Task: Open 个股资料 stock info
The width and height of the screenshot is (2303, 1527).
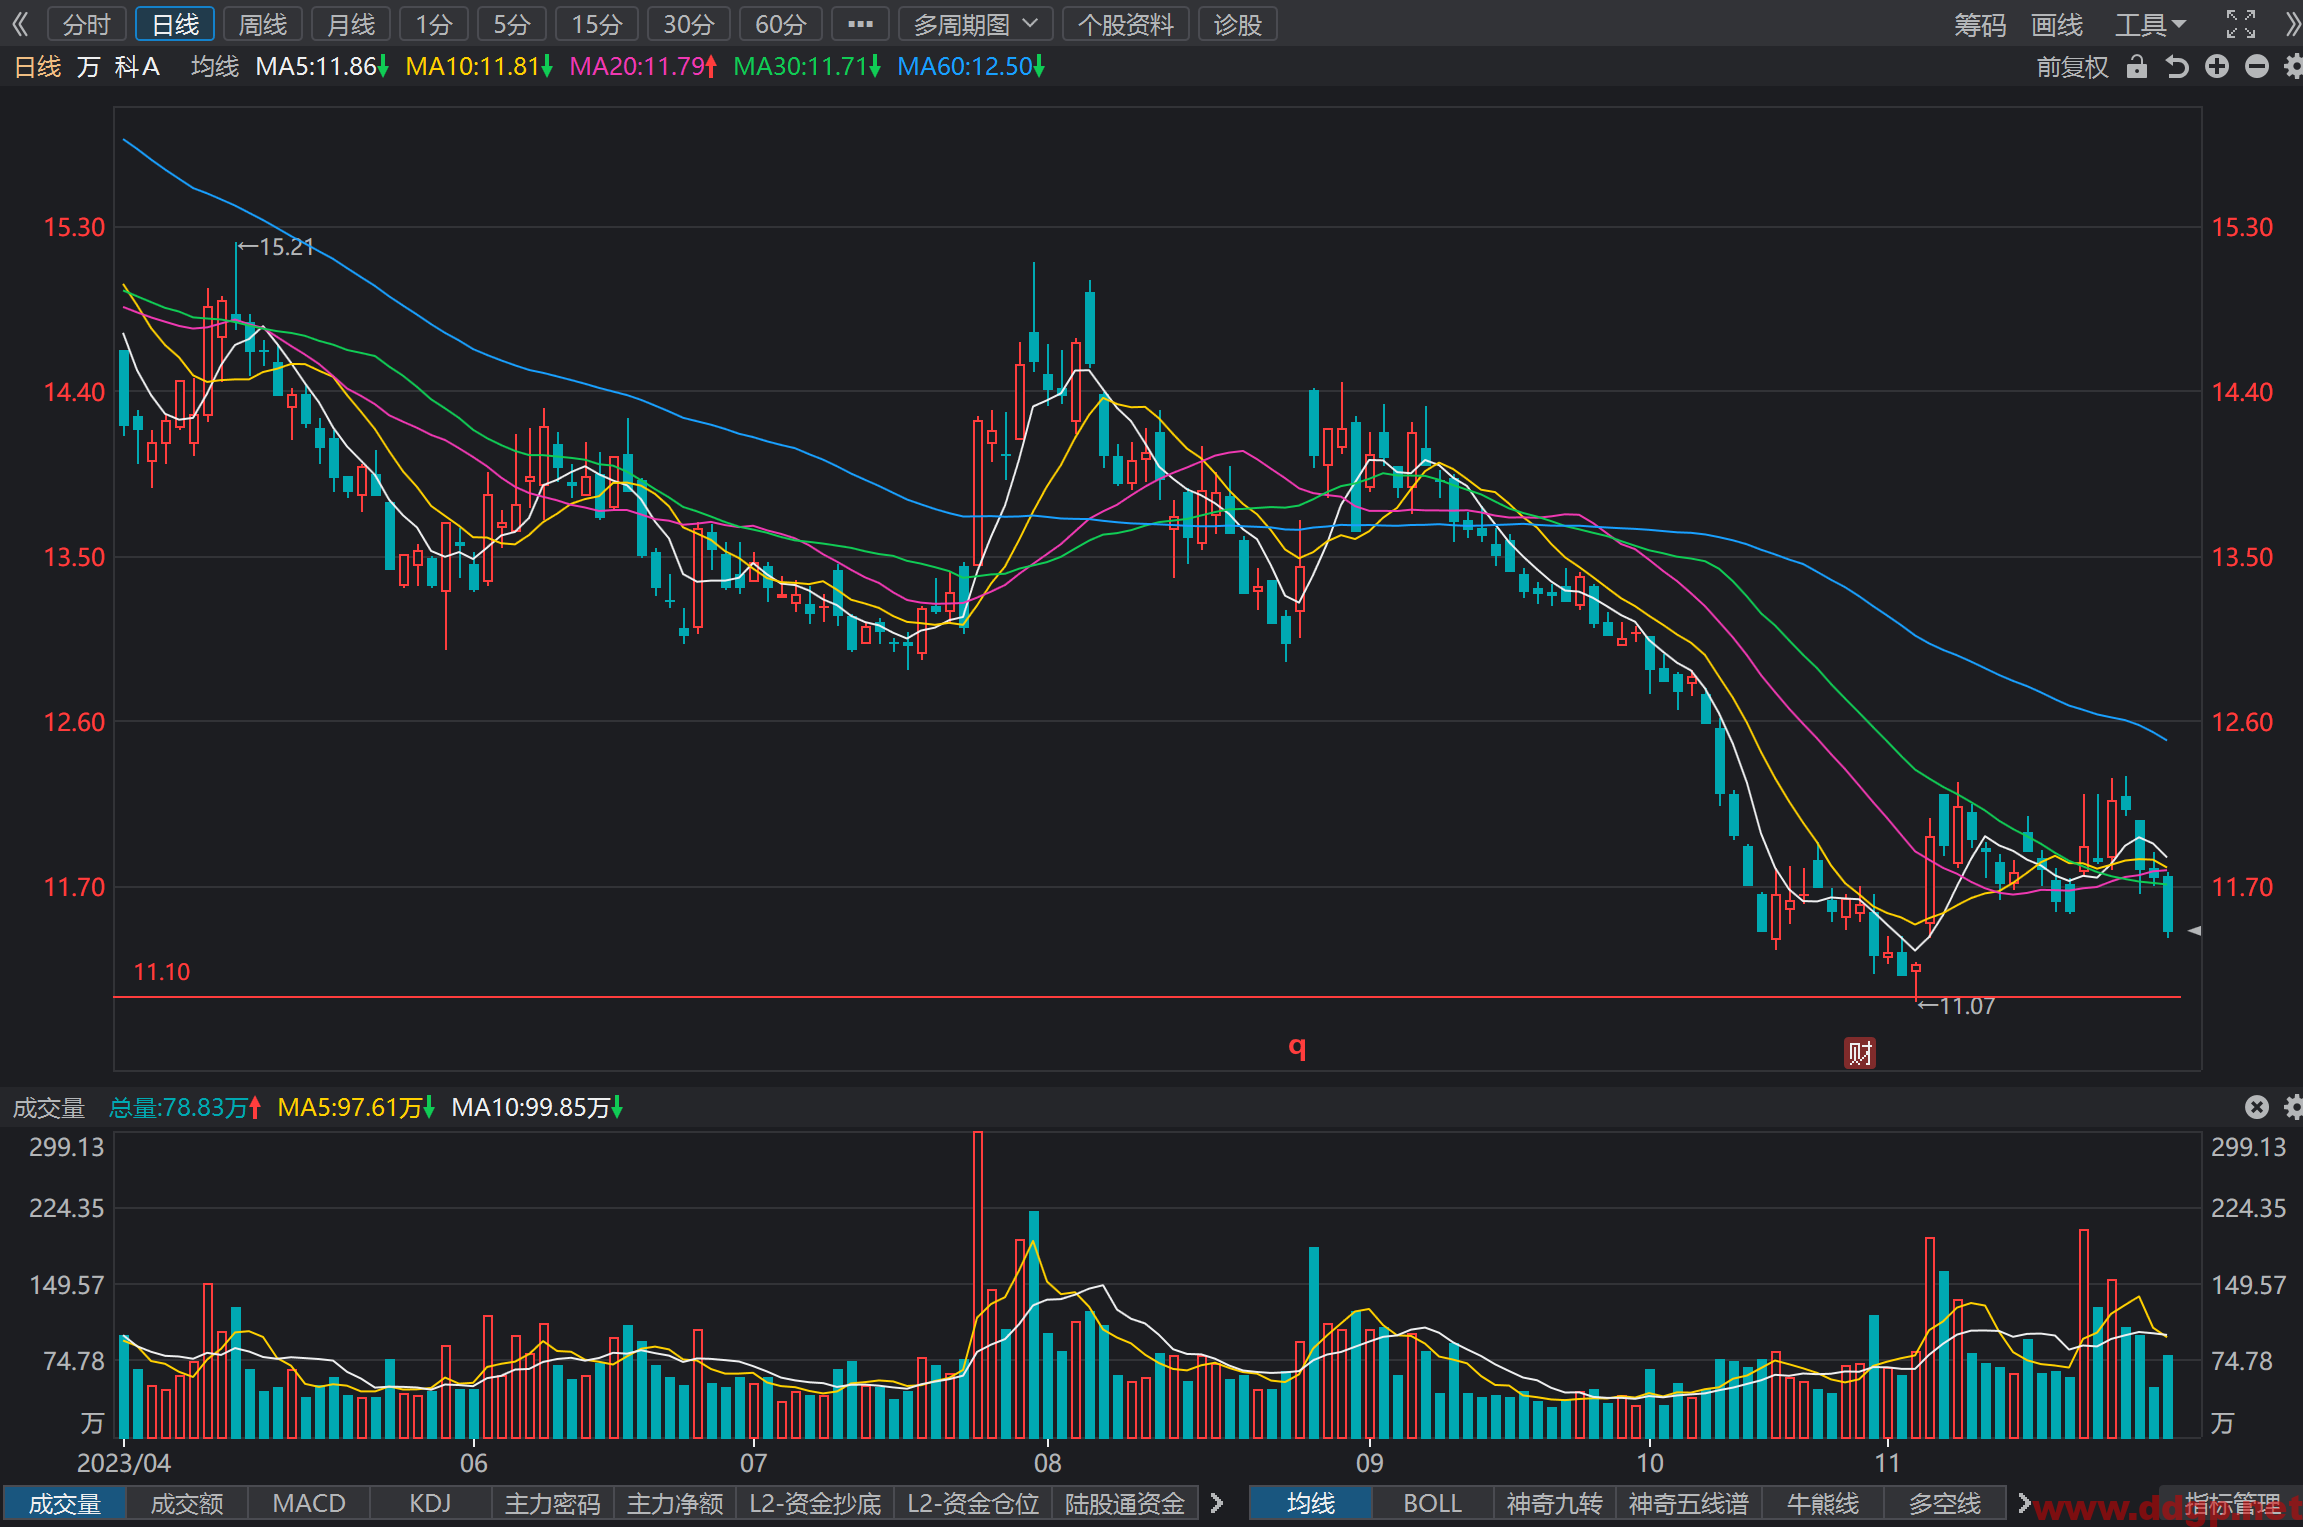Action: [1125, 24]
